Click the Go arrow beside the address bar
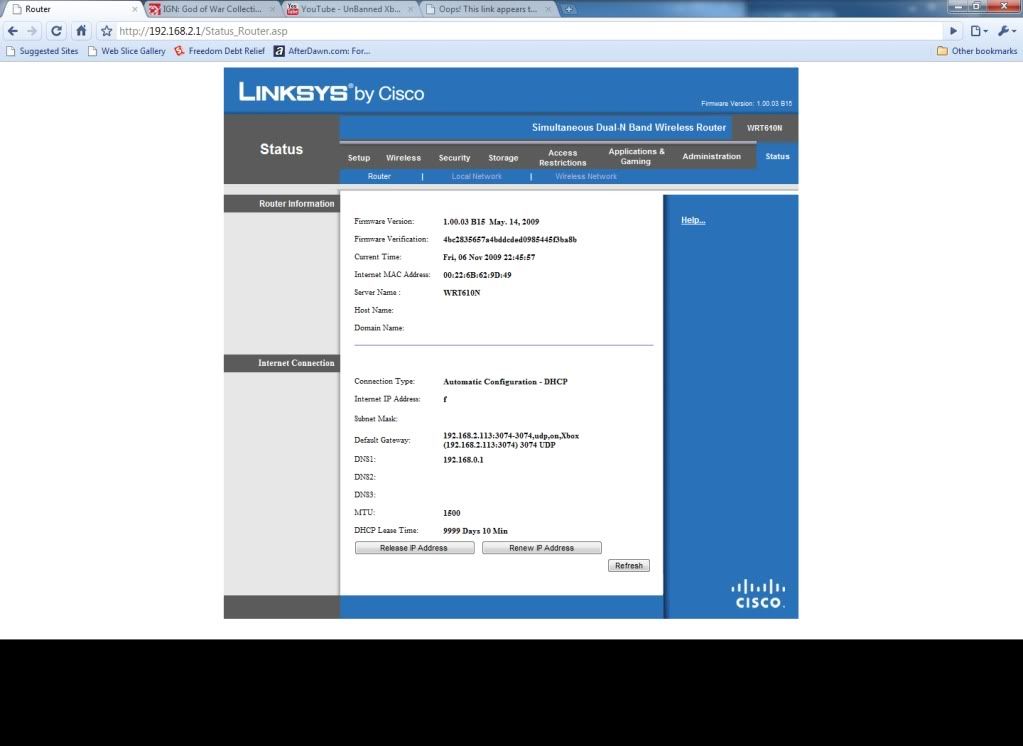 (954, 31)
